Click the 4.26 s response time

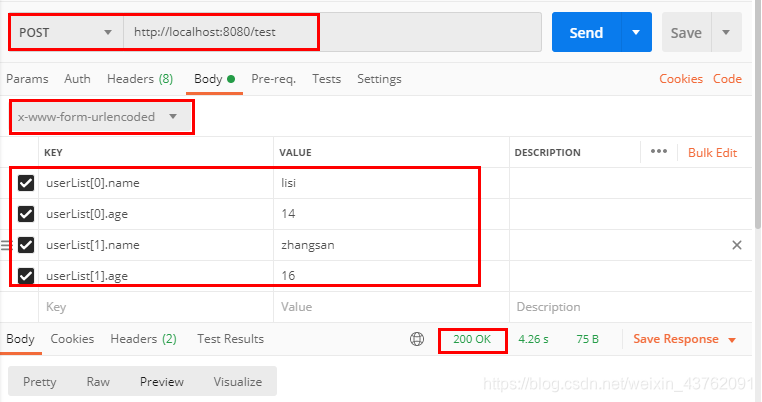pyautogui.click(x=533, y=339)
